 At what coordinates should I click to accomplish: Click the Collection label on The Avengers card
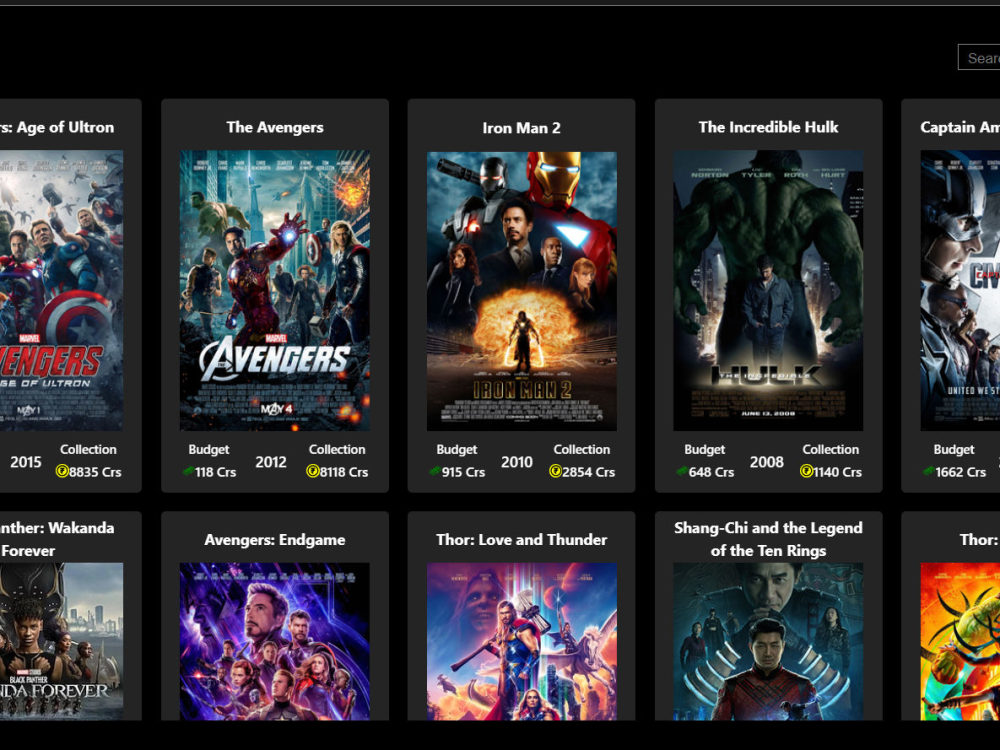[337, 450]
